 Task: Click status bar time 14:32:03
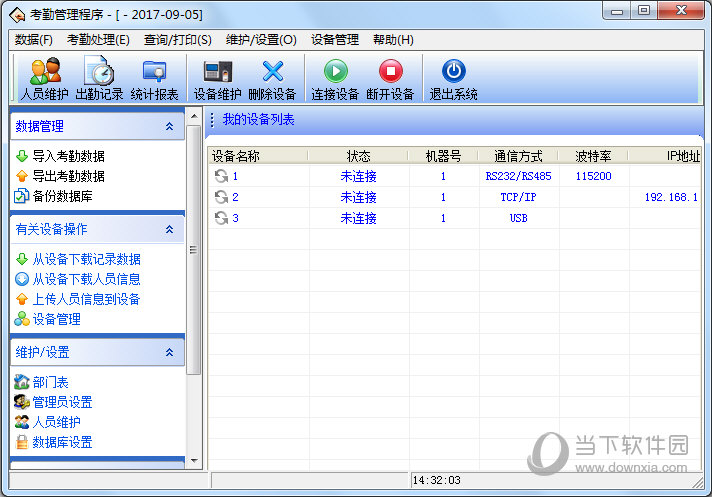coord(436,480)
